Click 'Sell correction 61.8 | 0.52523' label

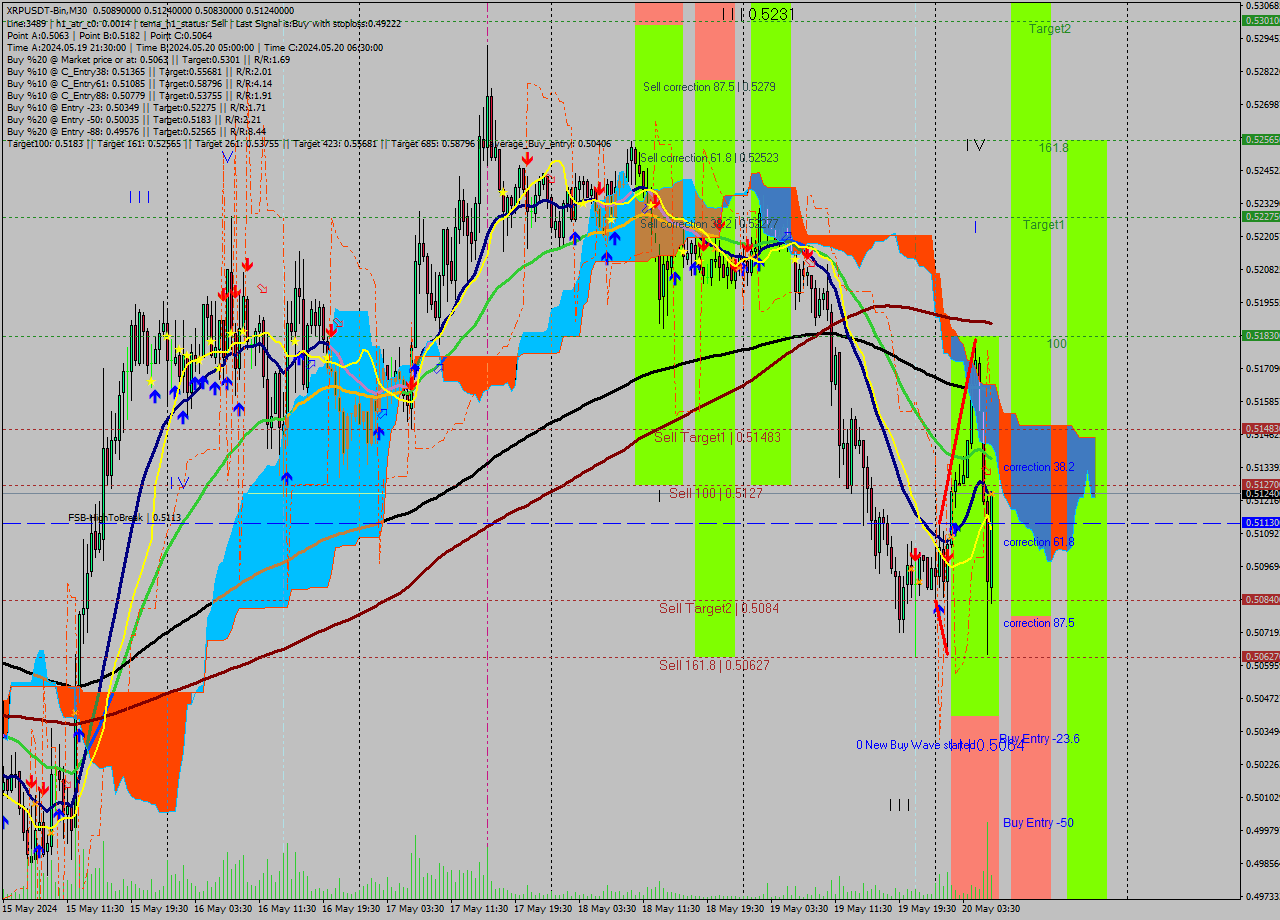tap(709, 158)
